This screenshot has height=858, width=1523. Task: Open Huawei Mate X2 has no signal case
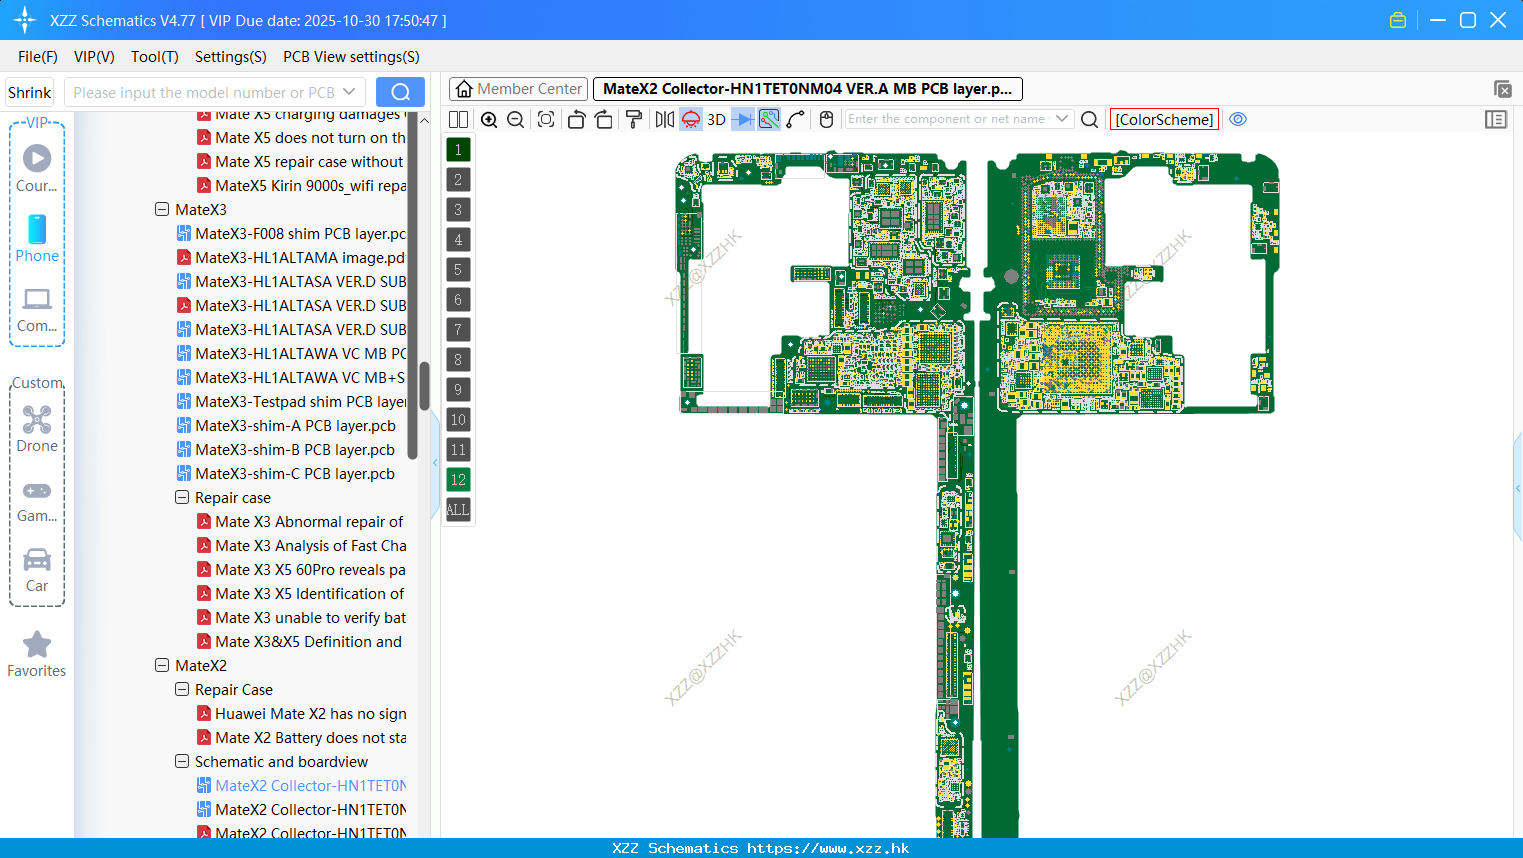coord(302,714)
